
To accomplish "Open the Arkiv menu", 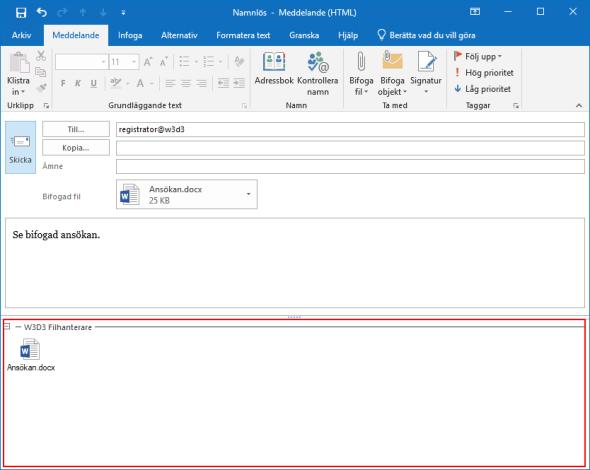I will coord(21,35).
